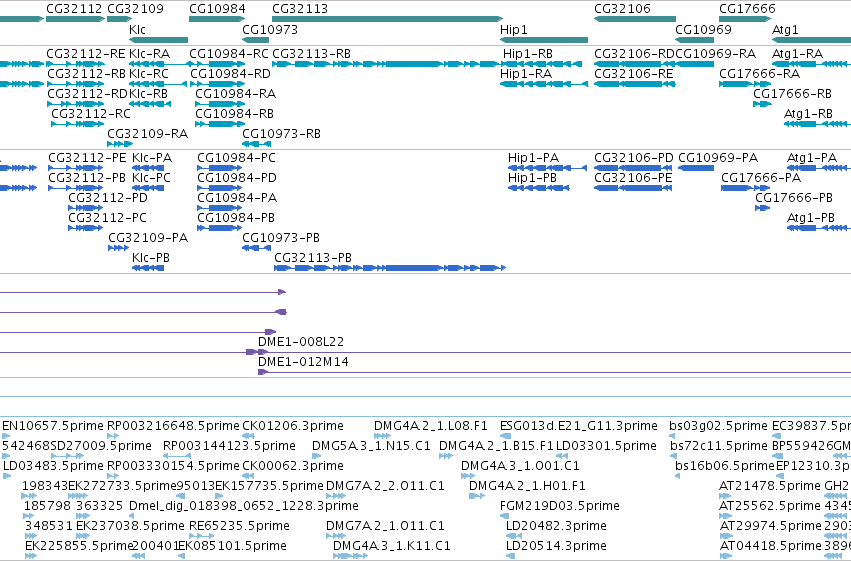851x561 pixels.
Task: Click transcript CG10973-RB label
Action: click(281, 134)
